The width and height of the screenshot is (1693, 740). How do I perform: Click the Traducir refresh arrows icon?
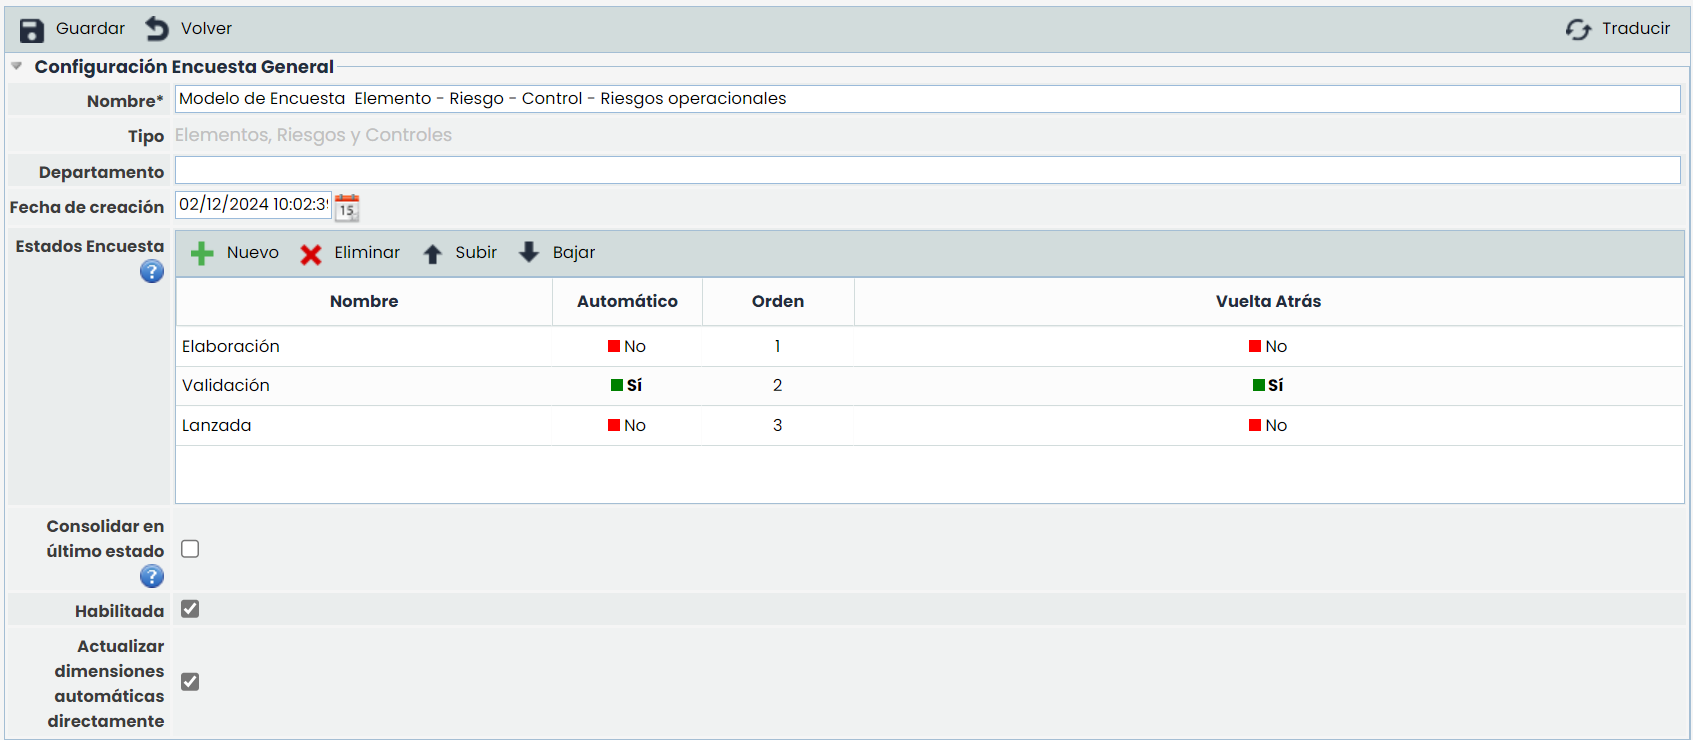pyautogui.click(x=1578, y=30)
